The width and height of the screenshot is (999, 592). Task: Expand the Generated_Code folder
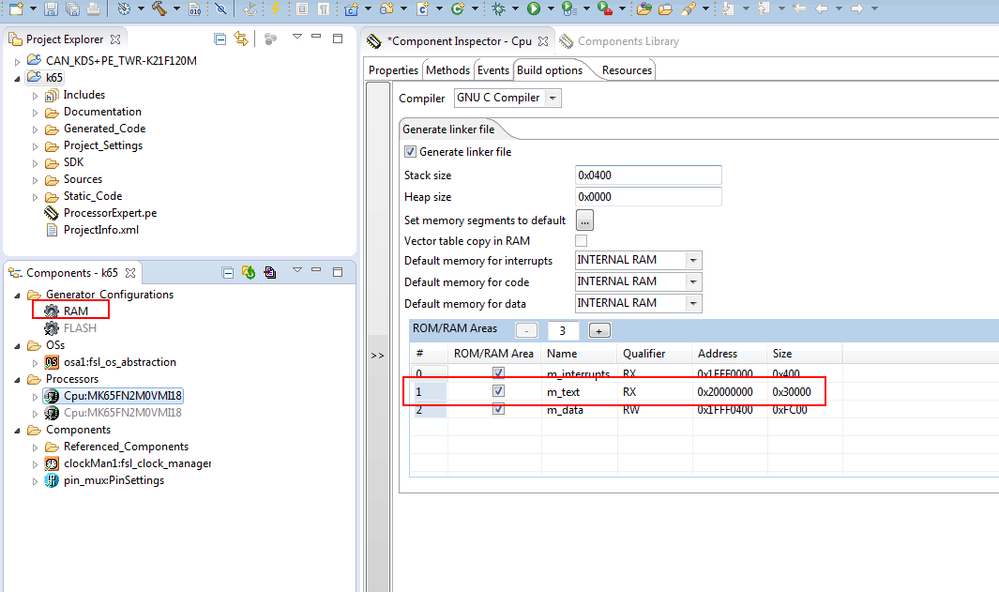point(35,129)
